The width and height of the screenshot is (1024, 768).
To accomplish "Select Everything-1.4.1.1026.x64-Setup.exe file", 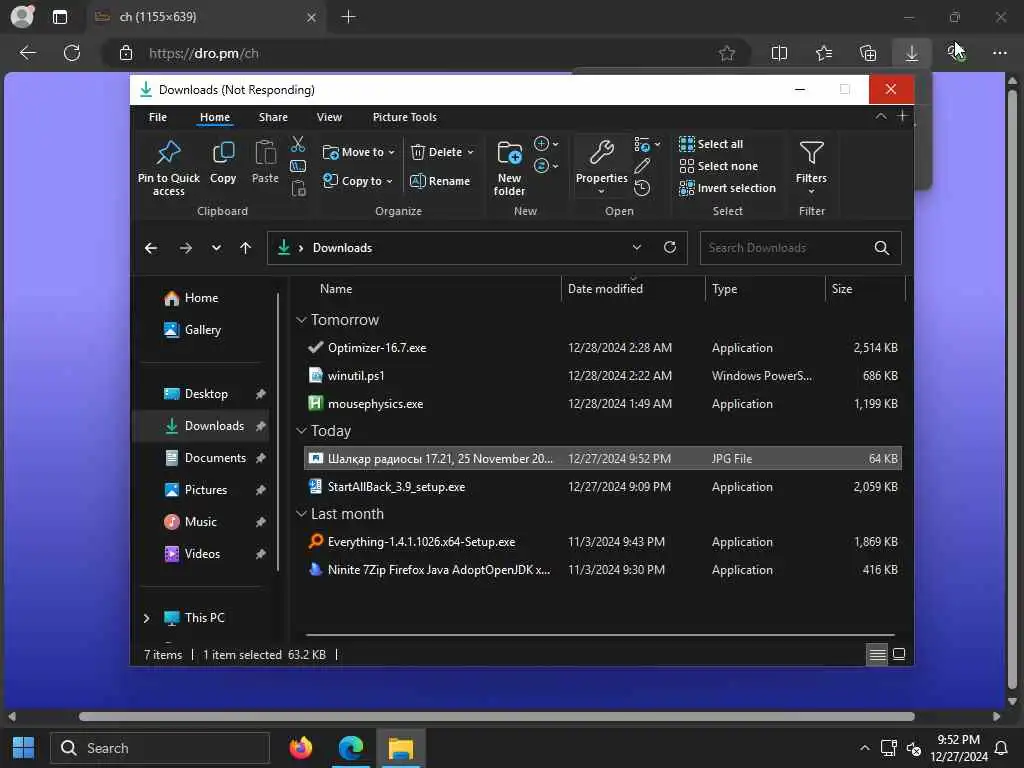I will coord(603,542).
